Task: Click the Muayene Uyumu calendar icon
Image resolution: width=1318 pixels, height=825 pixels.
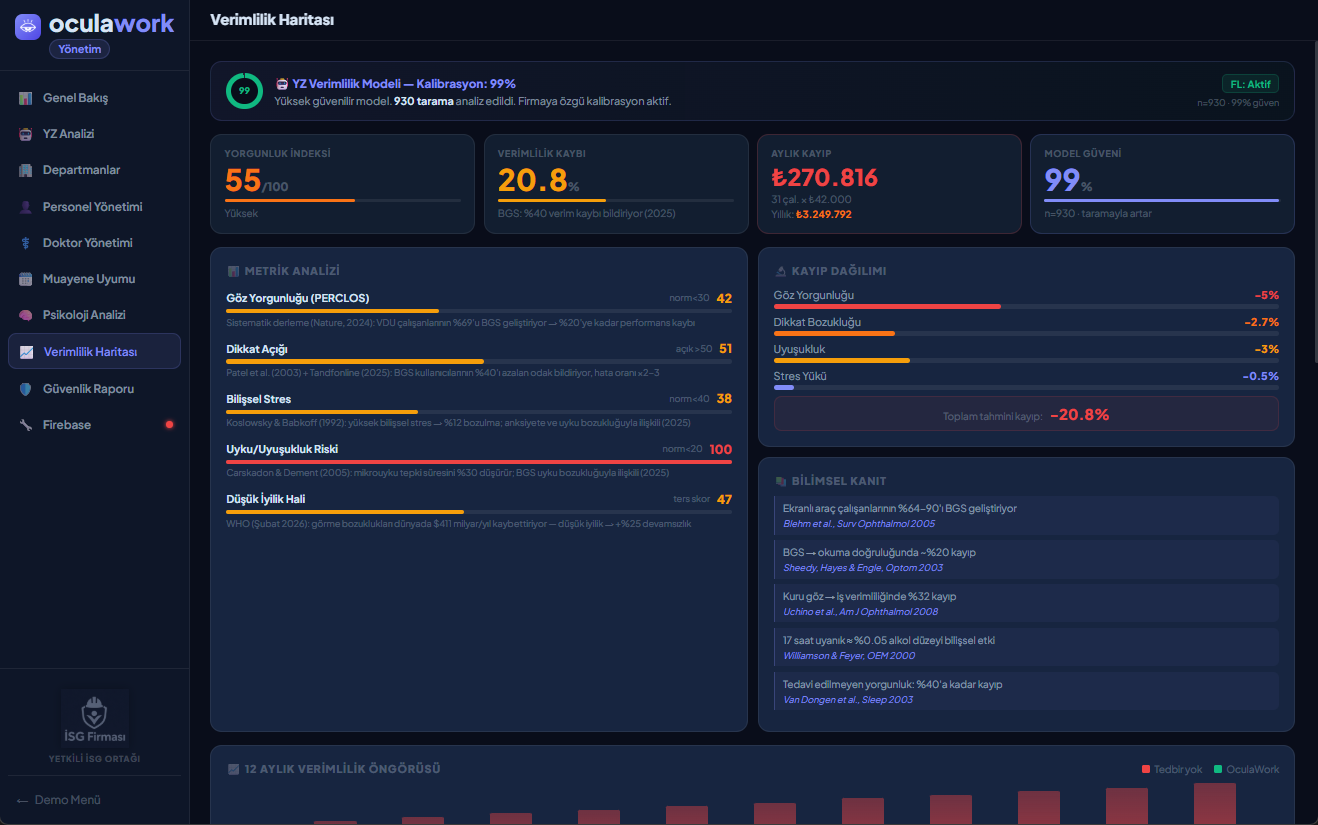Action: tap(25, 279)
